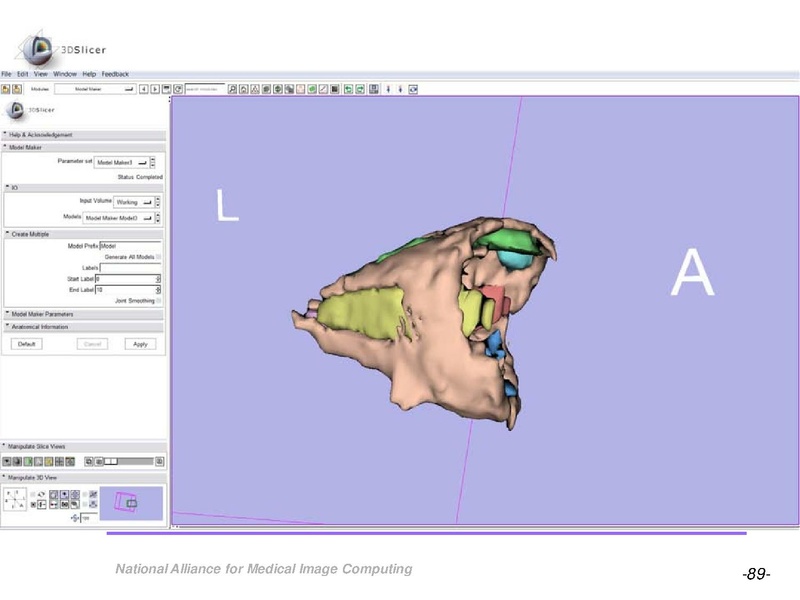The width and height of the screenshot is (800, 600).
Task: Click the green Redo arrow icon
Action: pyautogui.click(x=360, y=89)
